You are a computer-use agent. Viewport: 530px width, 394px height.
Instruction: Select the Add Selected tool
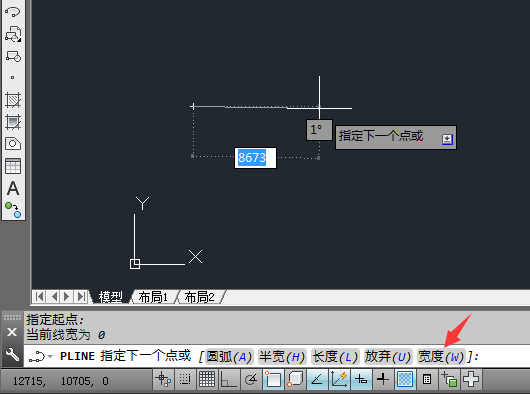[13, 210]
